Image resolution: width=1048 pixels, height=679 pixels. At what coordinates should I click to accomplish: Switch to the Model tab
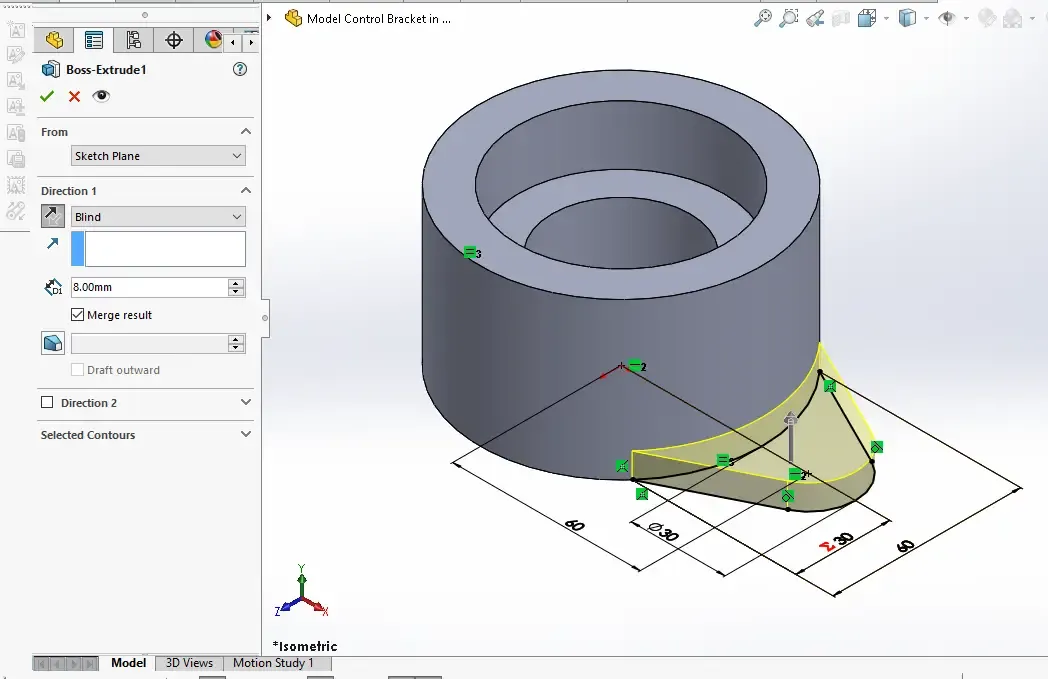pos(128,662)
